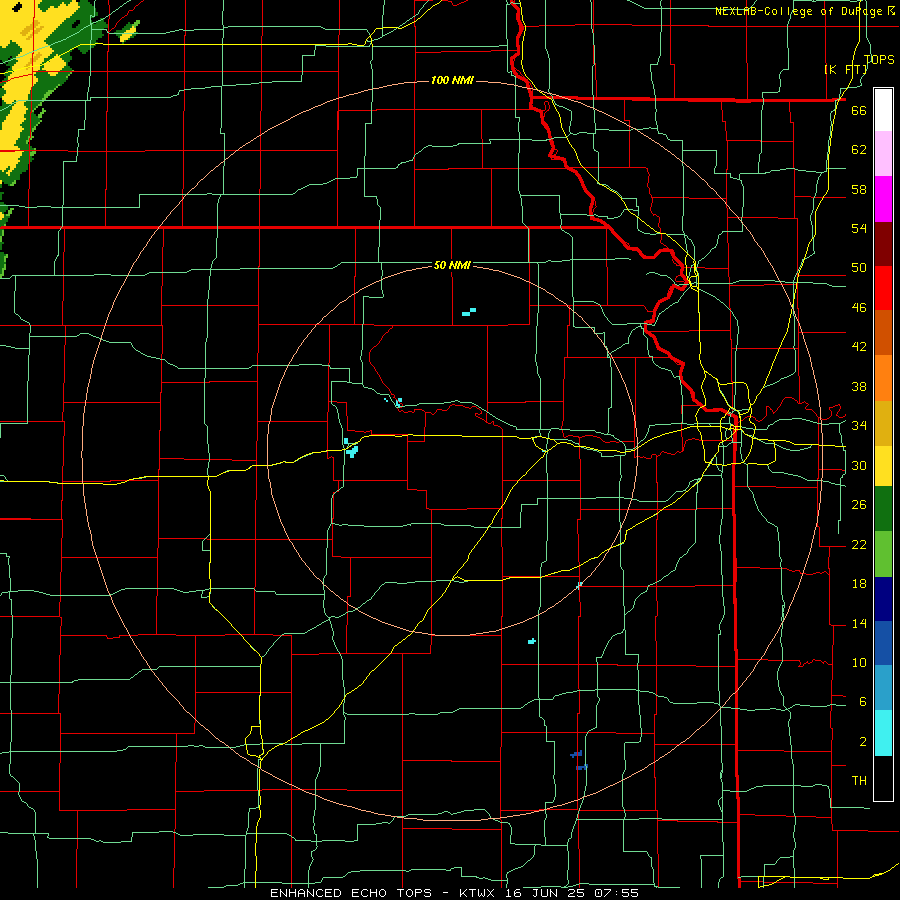Click the "58" legend value
The width and height of the screenshot is (900, 900).
859,189
